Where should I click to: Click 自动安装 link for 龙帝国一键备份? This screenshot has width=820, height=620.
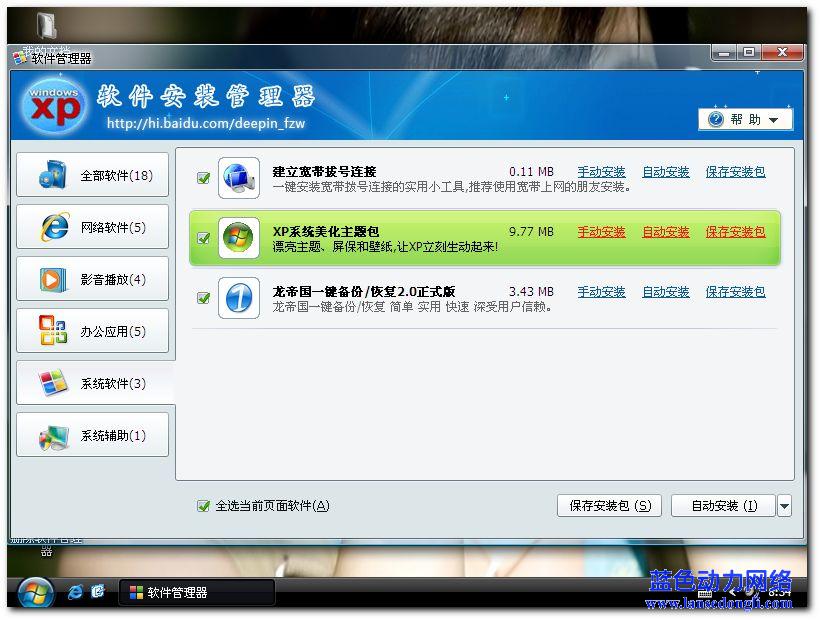click(x=666, y=292)
